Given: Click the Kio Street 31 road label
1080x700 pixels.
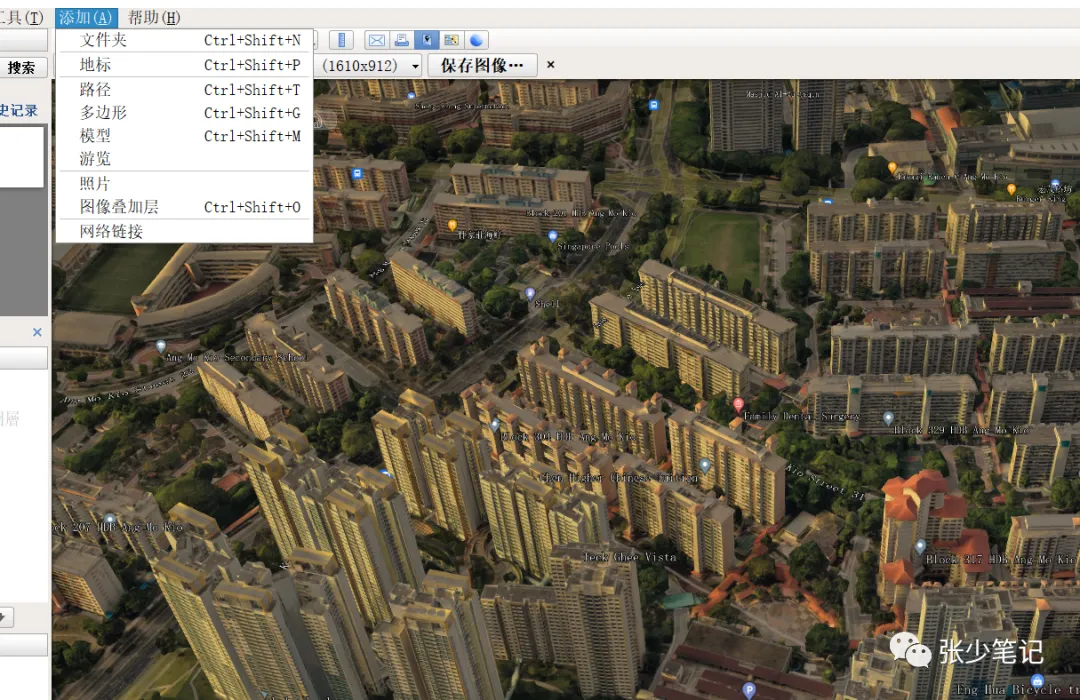Looking at the screenshot, I should [x=824, y=482].
